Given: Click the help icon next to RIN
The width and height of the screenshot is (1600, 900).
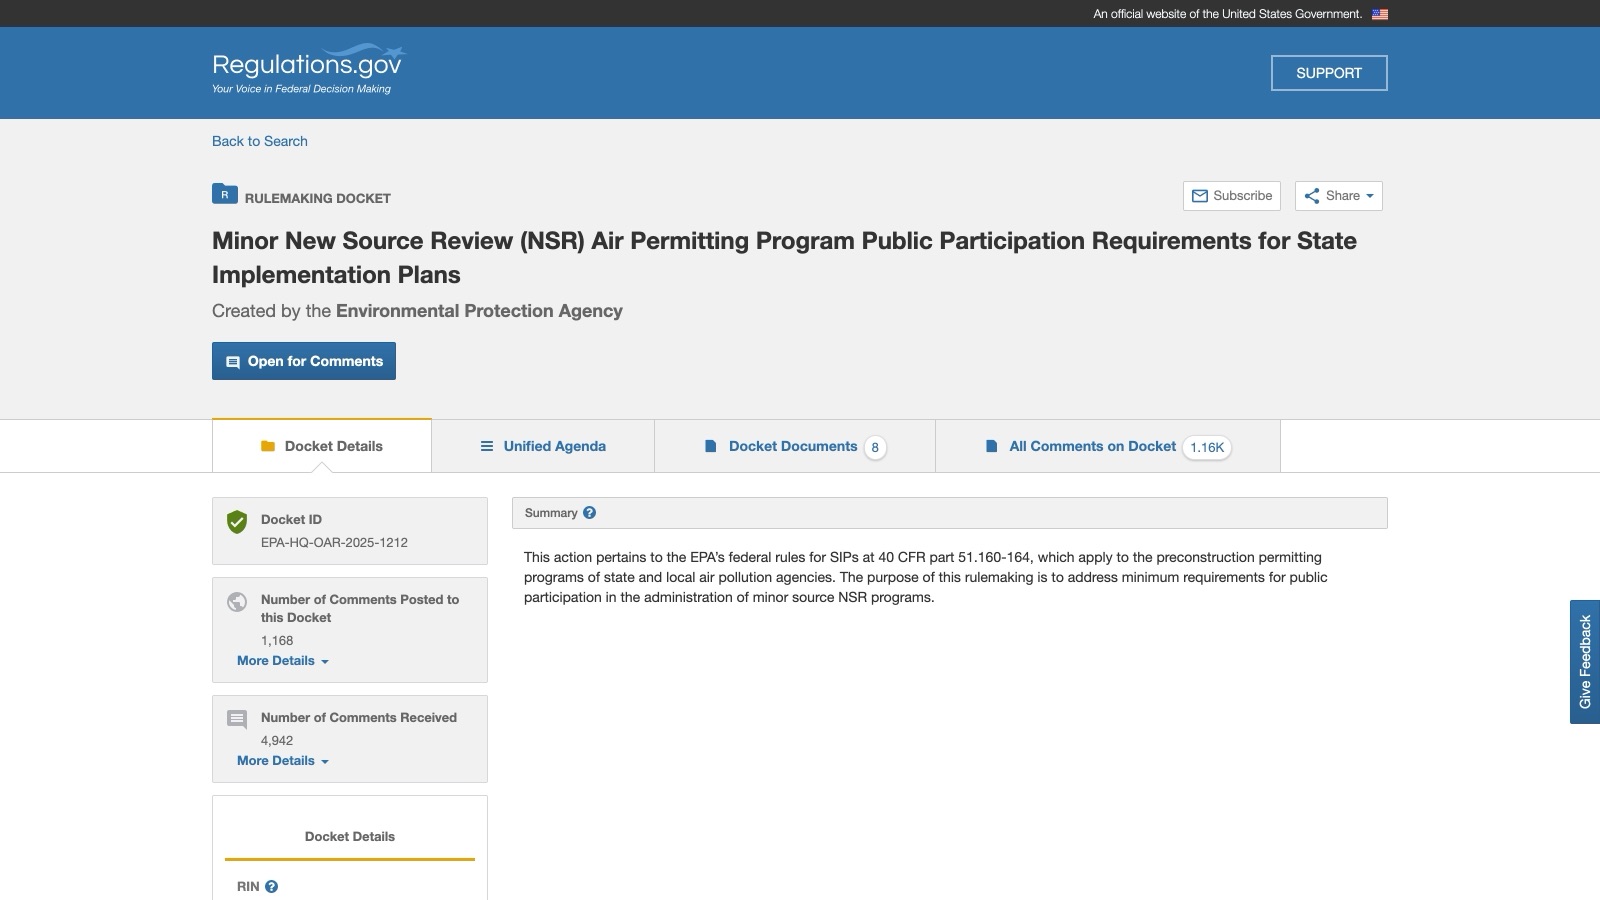Looking at the screenshot, I should coord(271,886).
